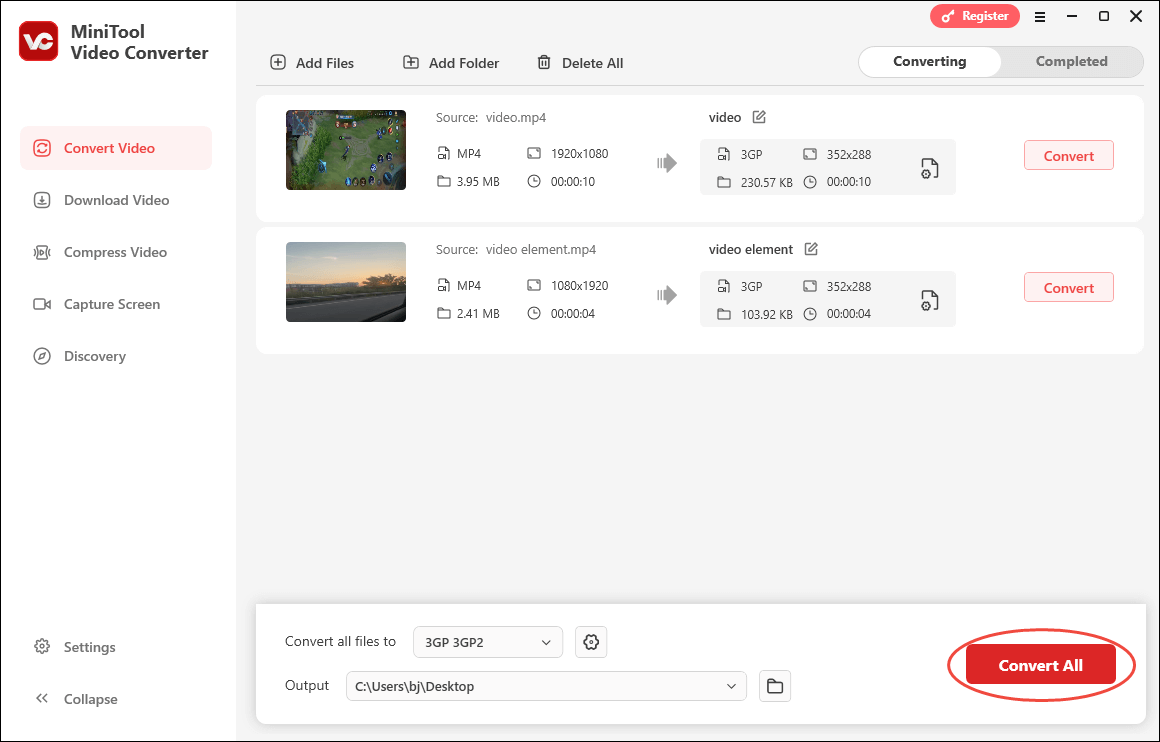Open the 3GP 3GP2 format dropdown
This screenshot has width=1160, height=742.
click(488, 642)
